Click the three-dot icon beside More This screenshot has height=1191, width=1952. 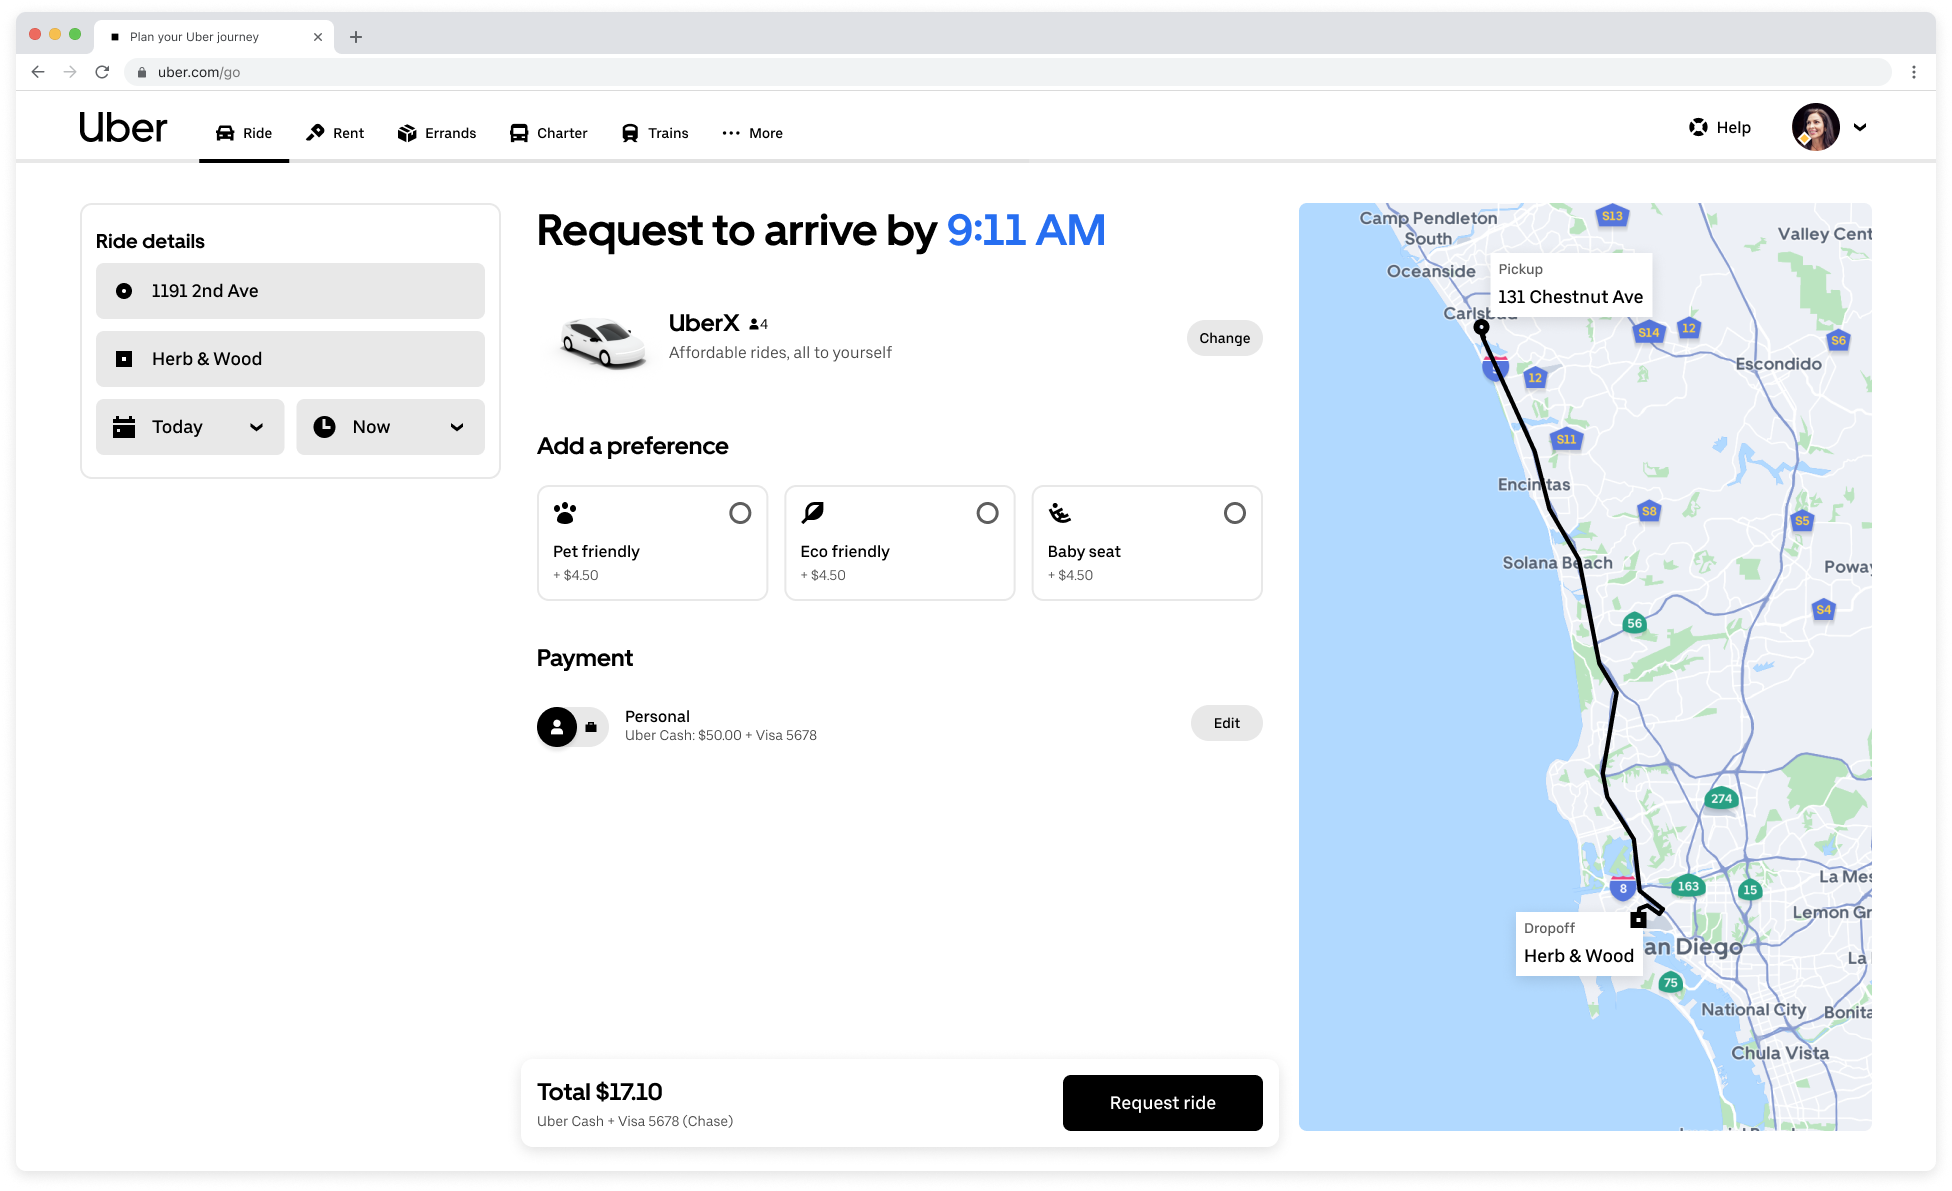coord(731,133)
